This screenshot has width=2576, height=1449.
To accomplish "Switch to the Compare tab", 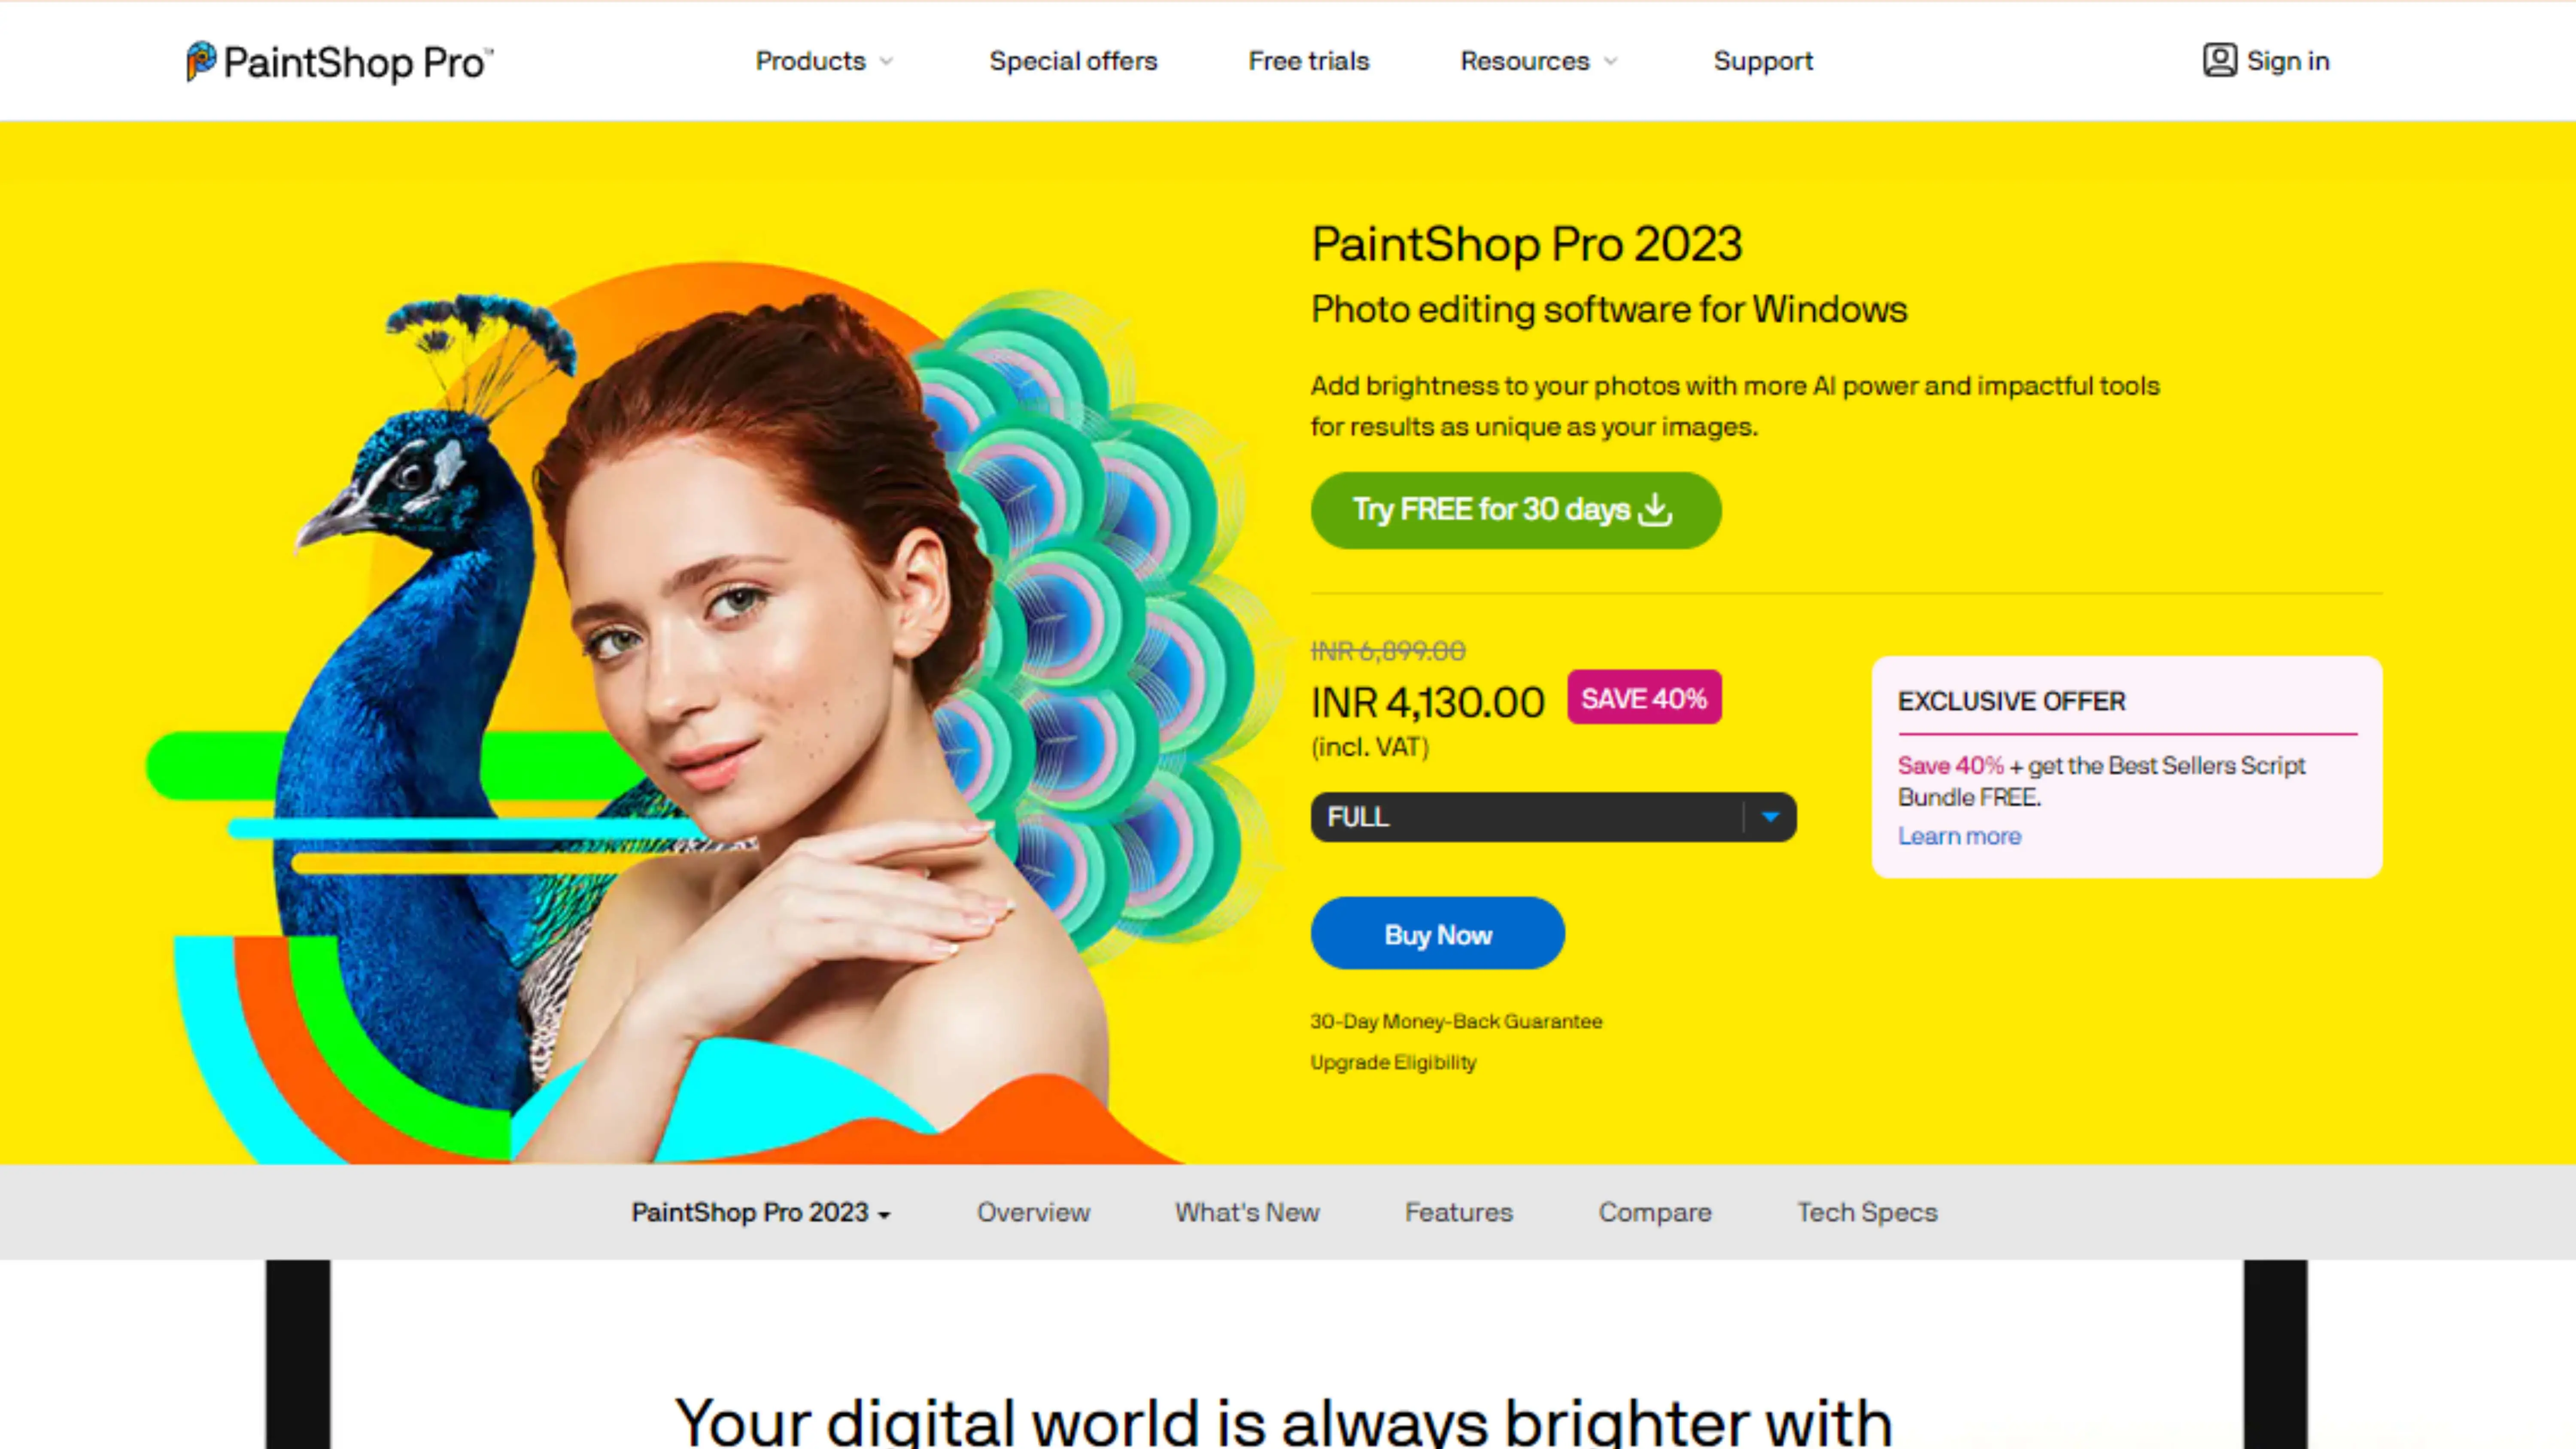I will [x=1654, y=1212].
